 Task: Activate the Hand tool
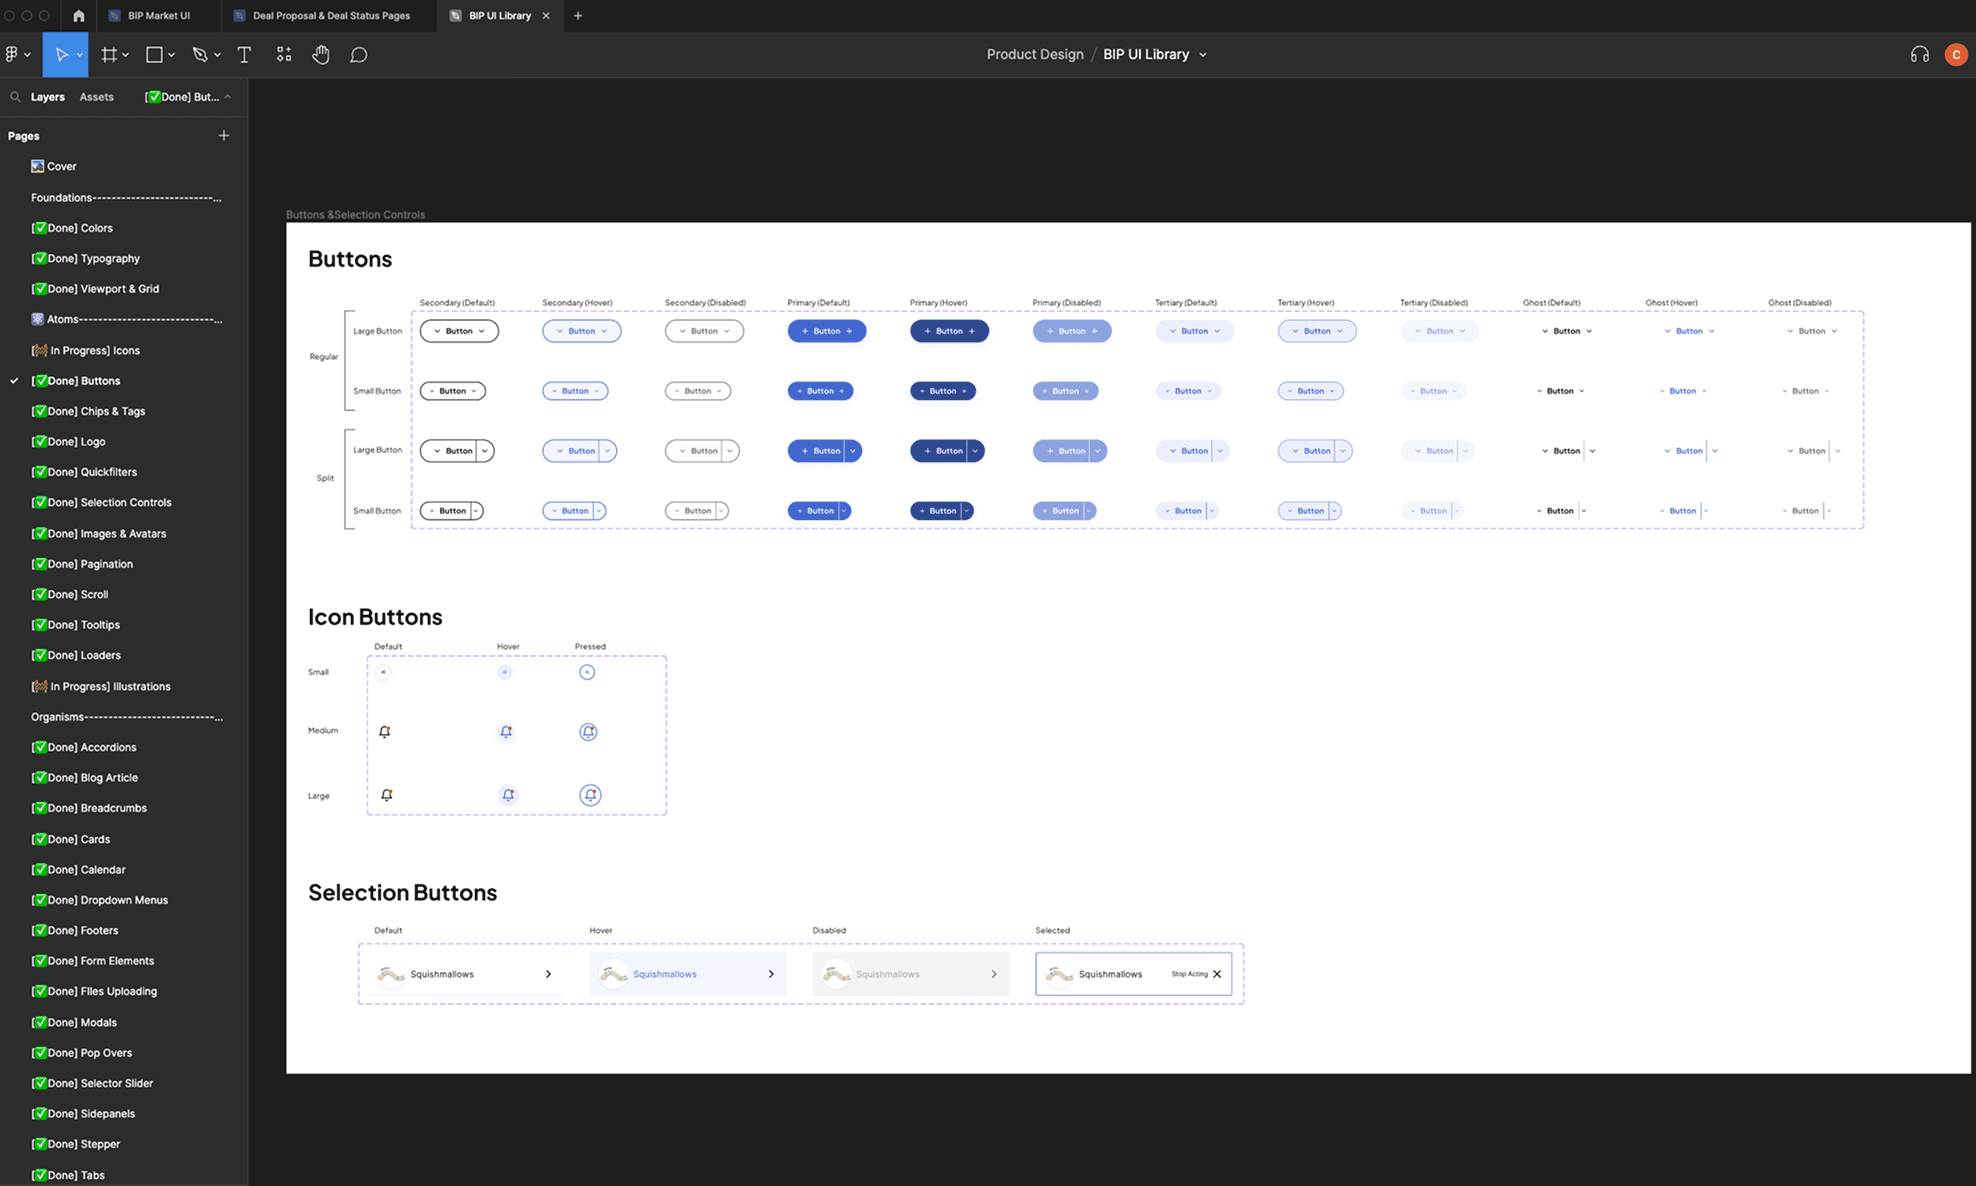tap(320, 55)
